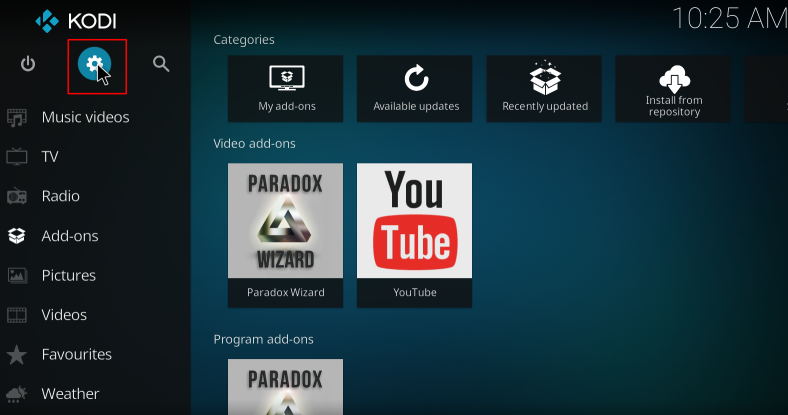Image resolution: width=788 pixels, height=415 pixels.
Task: Click the YouTube label text
Action: pos(415,292)
